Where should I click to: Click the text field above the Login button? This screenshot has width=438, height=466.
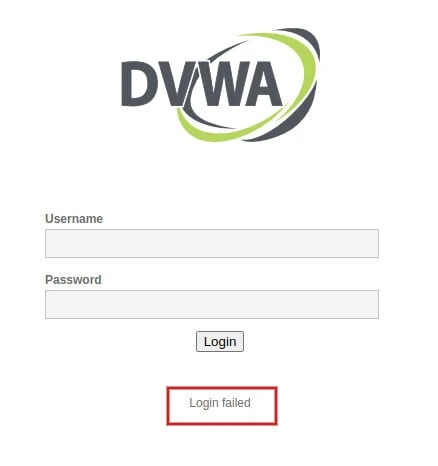212,304
